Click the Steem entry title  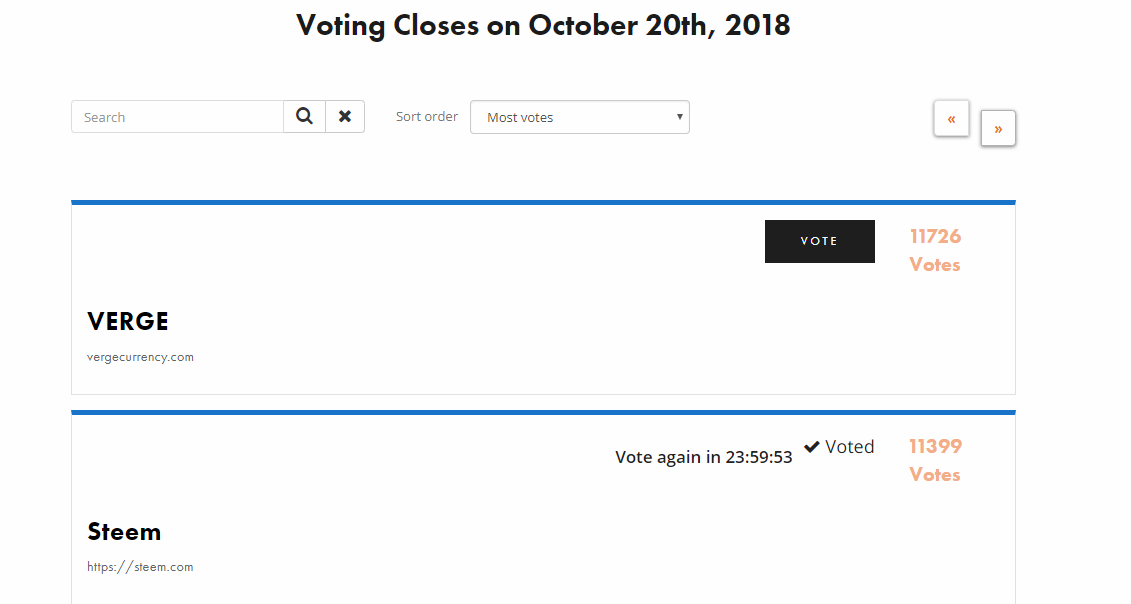124,531
